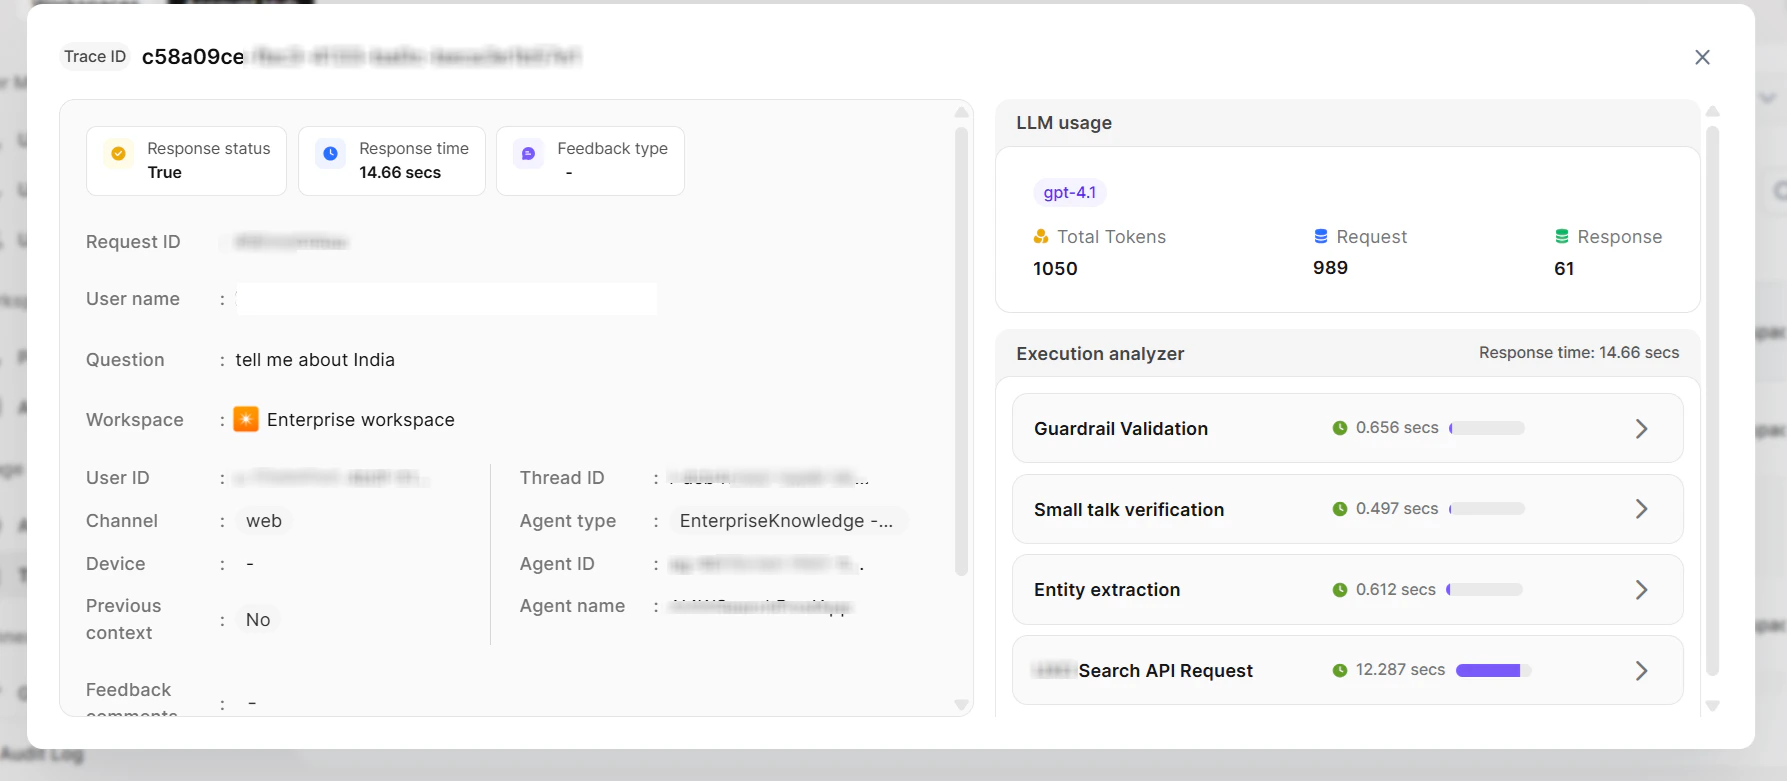Select the trace ID value c58a09ce

(x=193, y=57)
